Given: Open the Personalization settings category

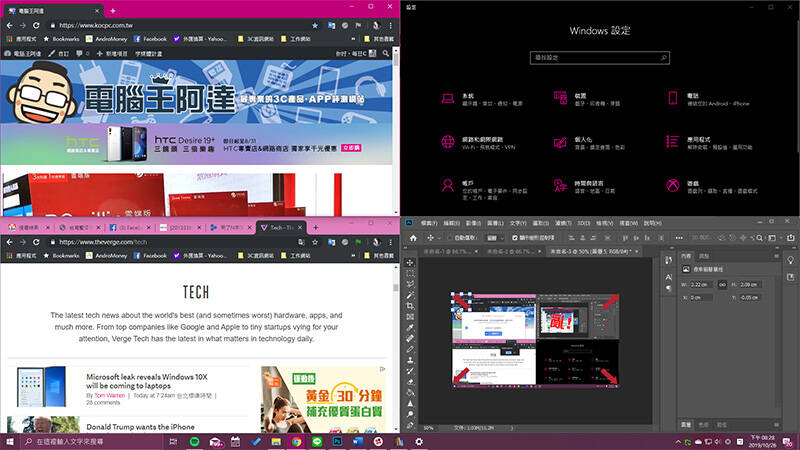Looking at the screenshot, I should [588, 142].
